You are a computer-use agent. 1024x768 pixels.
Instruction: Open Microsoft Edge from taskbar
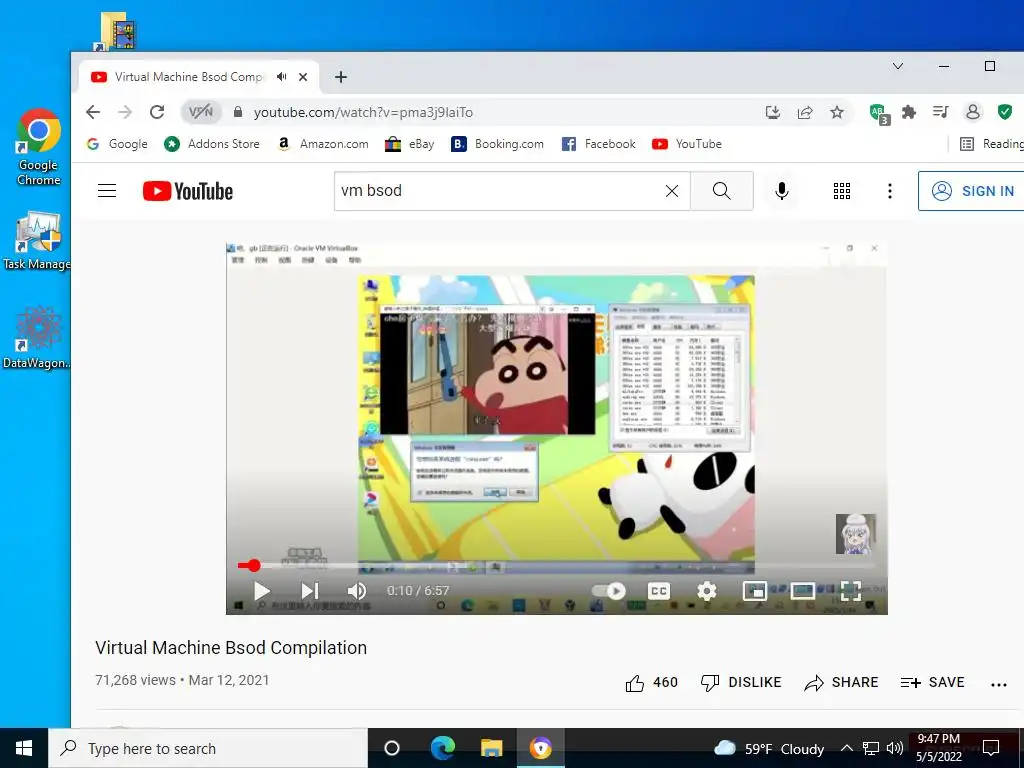(442, 748)
